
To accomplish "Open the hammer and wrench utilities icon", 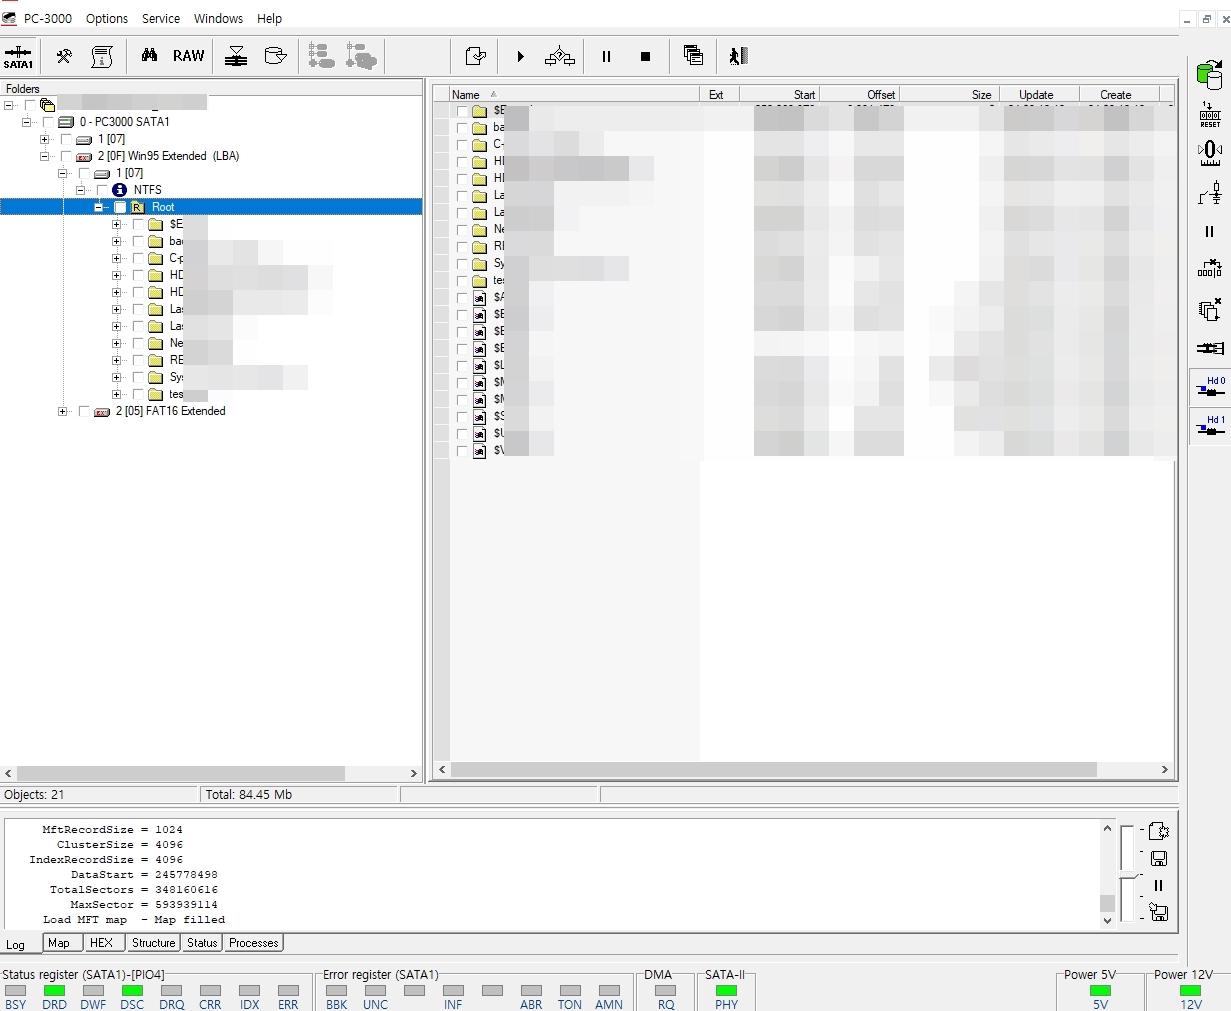I will pyautogui.click(x=64, y=56).
